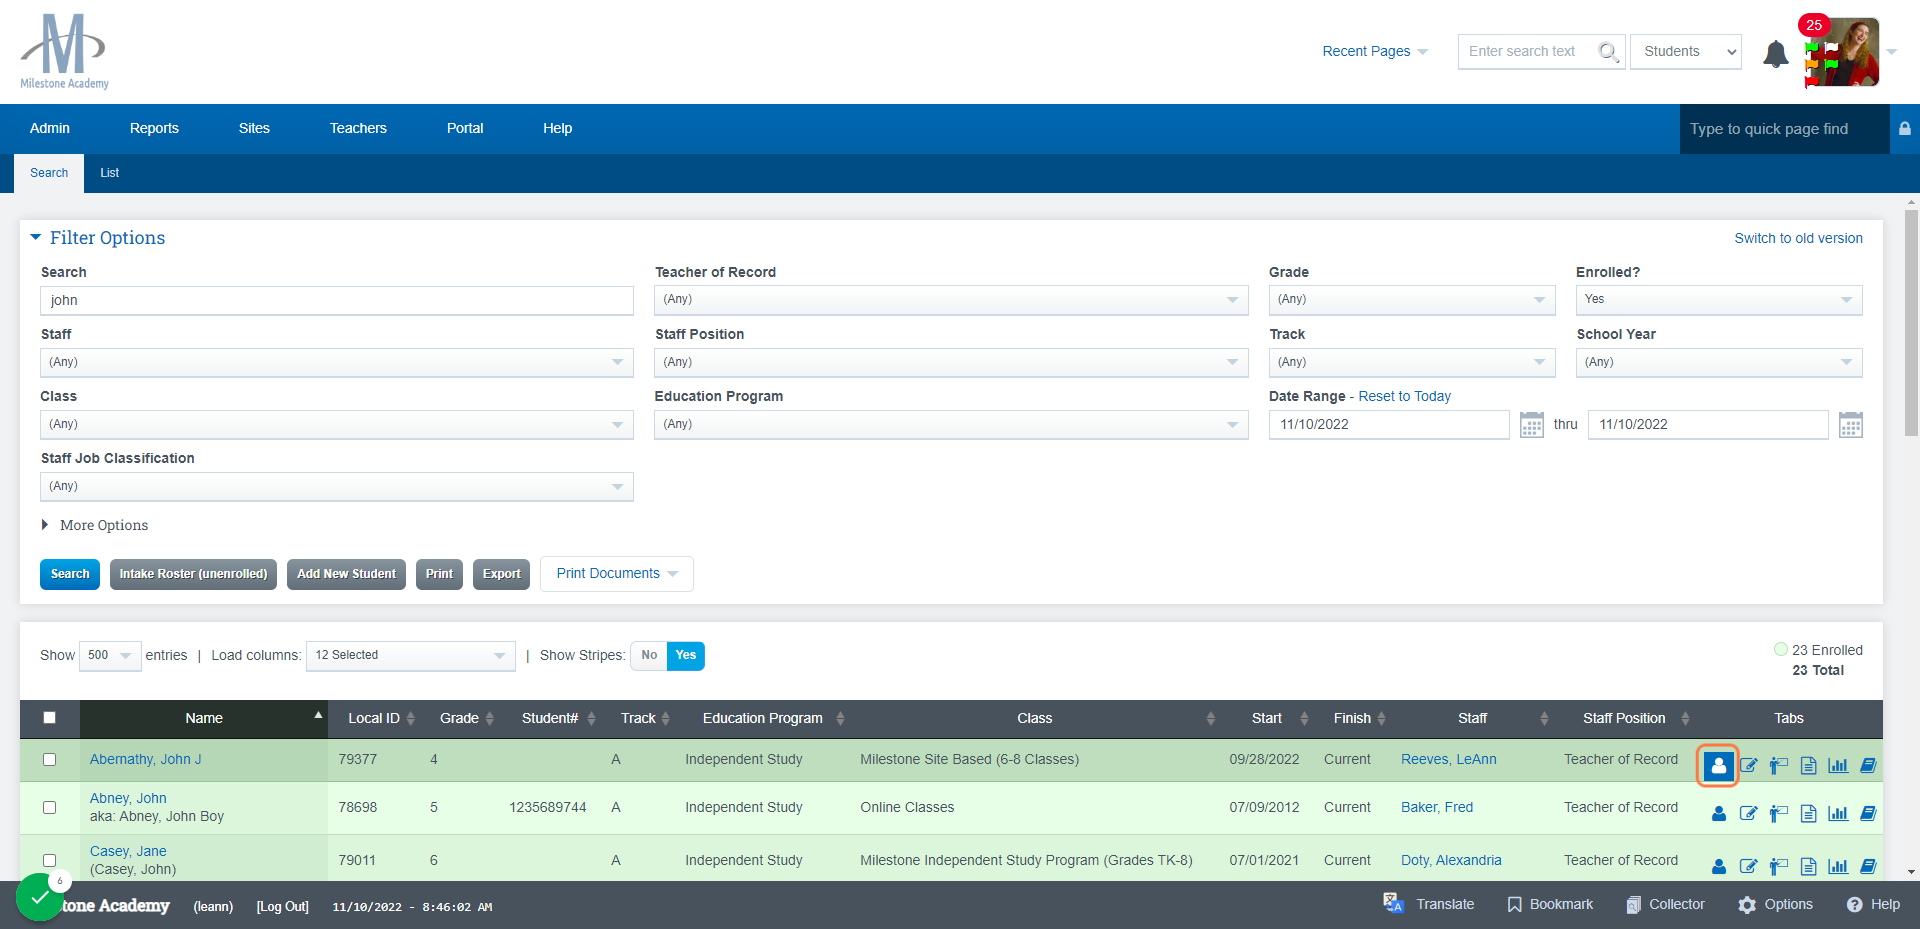
Task: Open the Education Program dropdown
Action: pos(951,424)
